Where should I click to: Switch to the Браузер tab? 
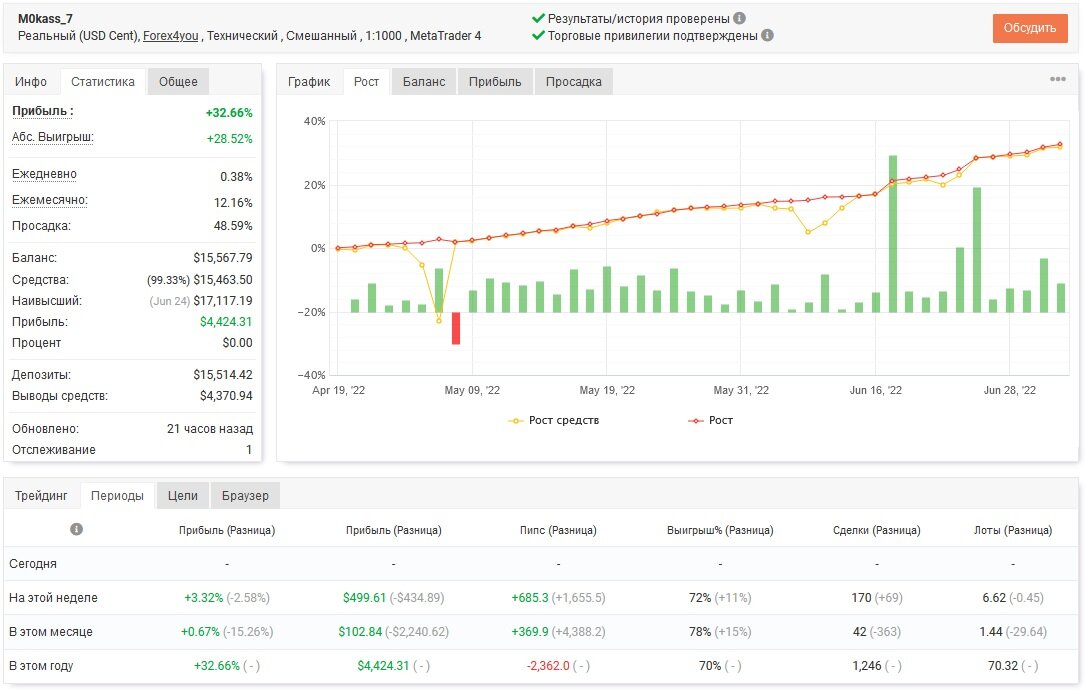[x=245, y=496]
